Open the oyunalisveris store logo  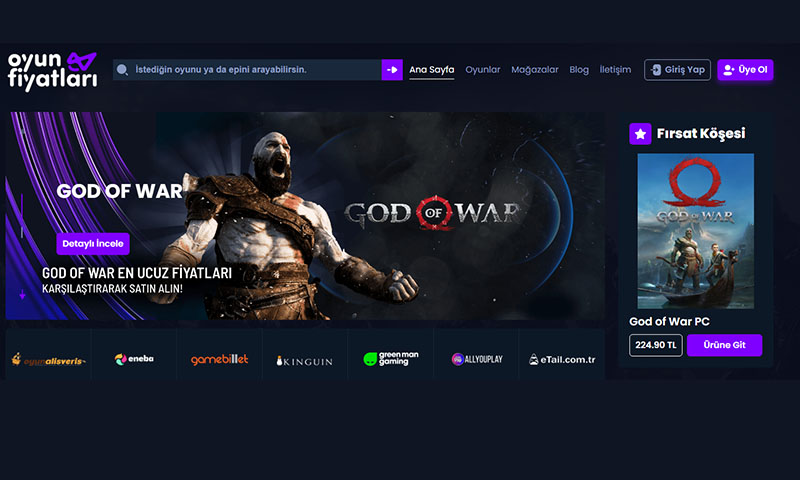click(48, 360)
